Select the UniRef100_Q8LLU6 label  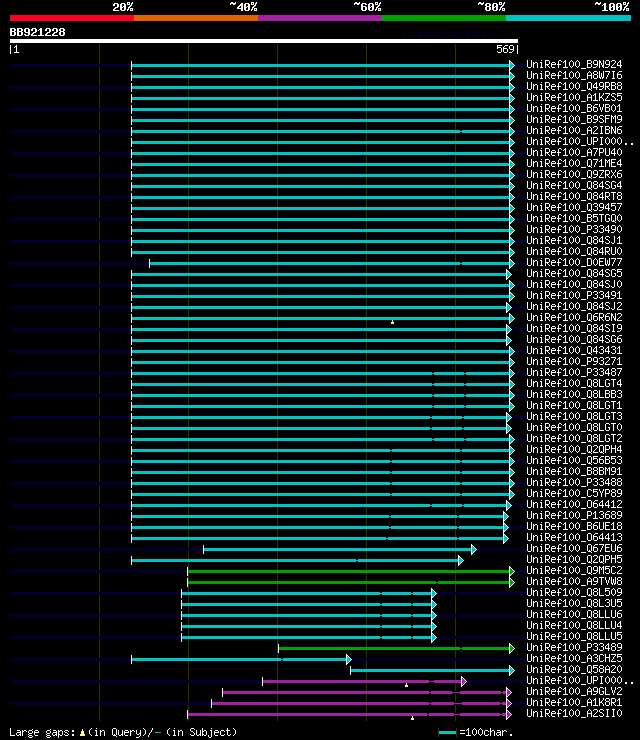click(x=574, y=614)
